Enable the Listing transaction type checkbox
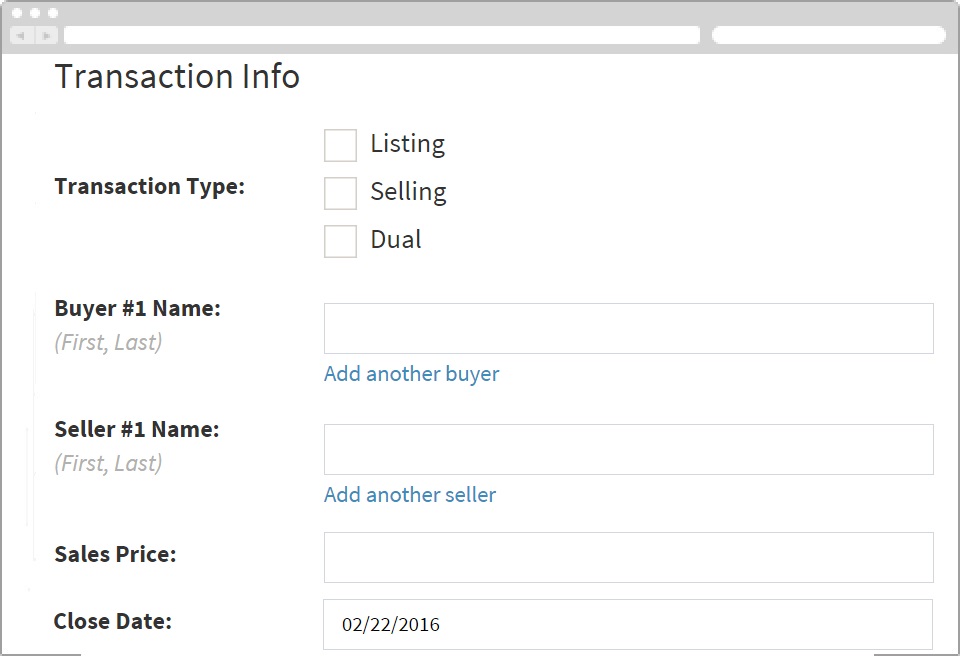Image resolution: width=960 pixels, height=656 pixels. coord(340,145)
